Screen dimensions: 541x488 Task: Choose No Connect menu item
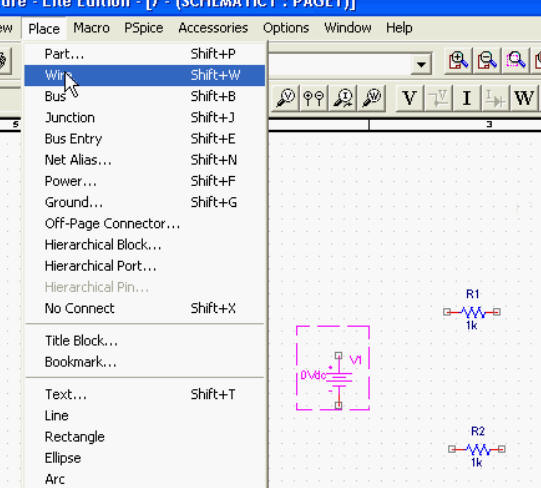pos(145,308)
